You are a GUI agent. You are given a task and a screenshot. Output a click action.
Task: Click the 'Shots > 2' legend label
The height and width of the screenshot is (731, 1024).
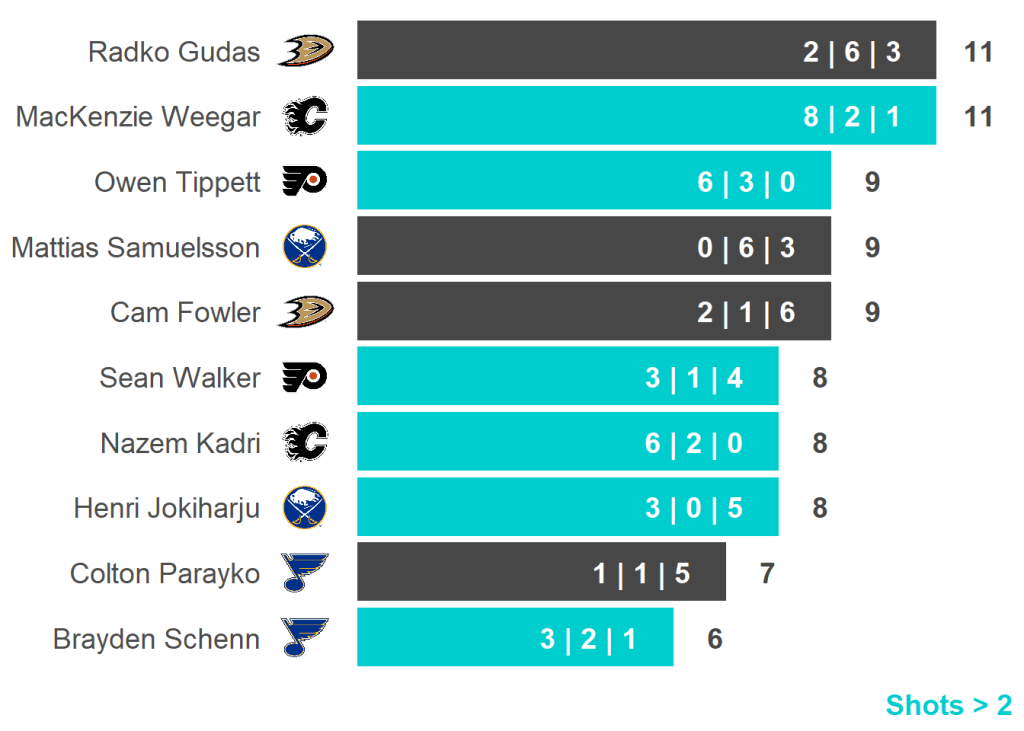(x=948, y=705)
